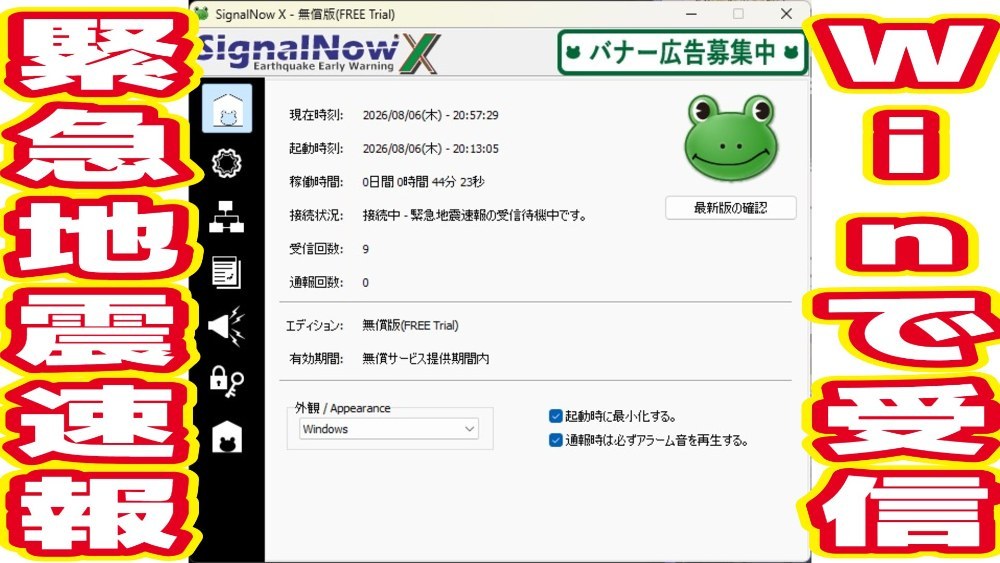Screen dimensions: 1000x563
Task: Open the bottom frog house sidebar icon
Action: click(x=227, y=437)
